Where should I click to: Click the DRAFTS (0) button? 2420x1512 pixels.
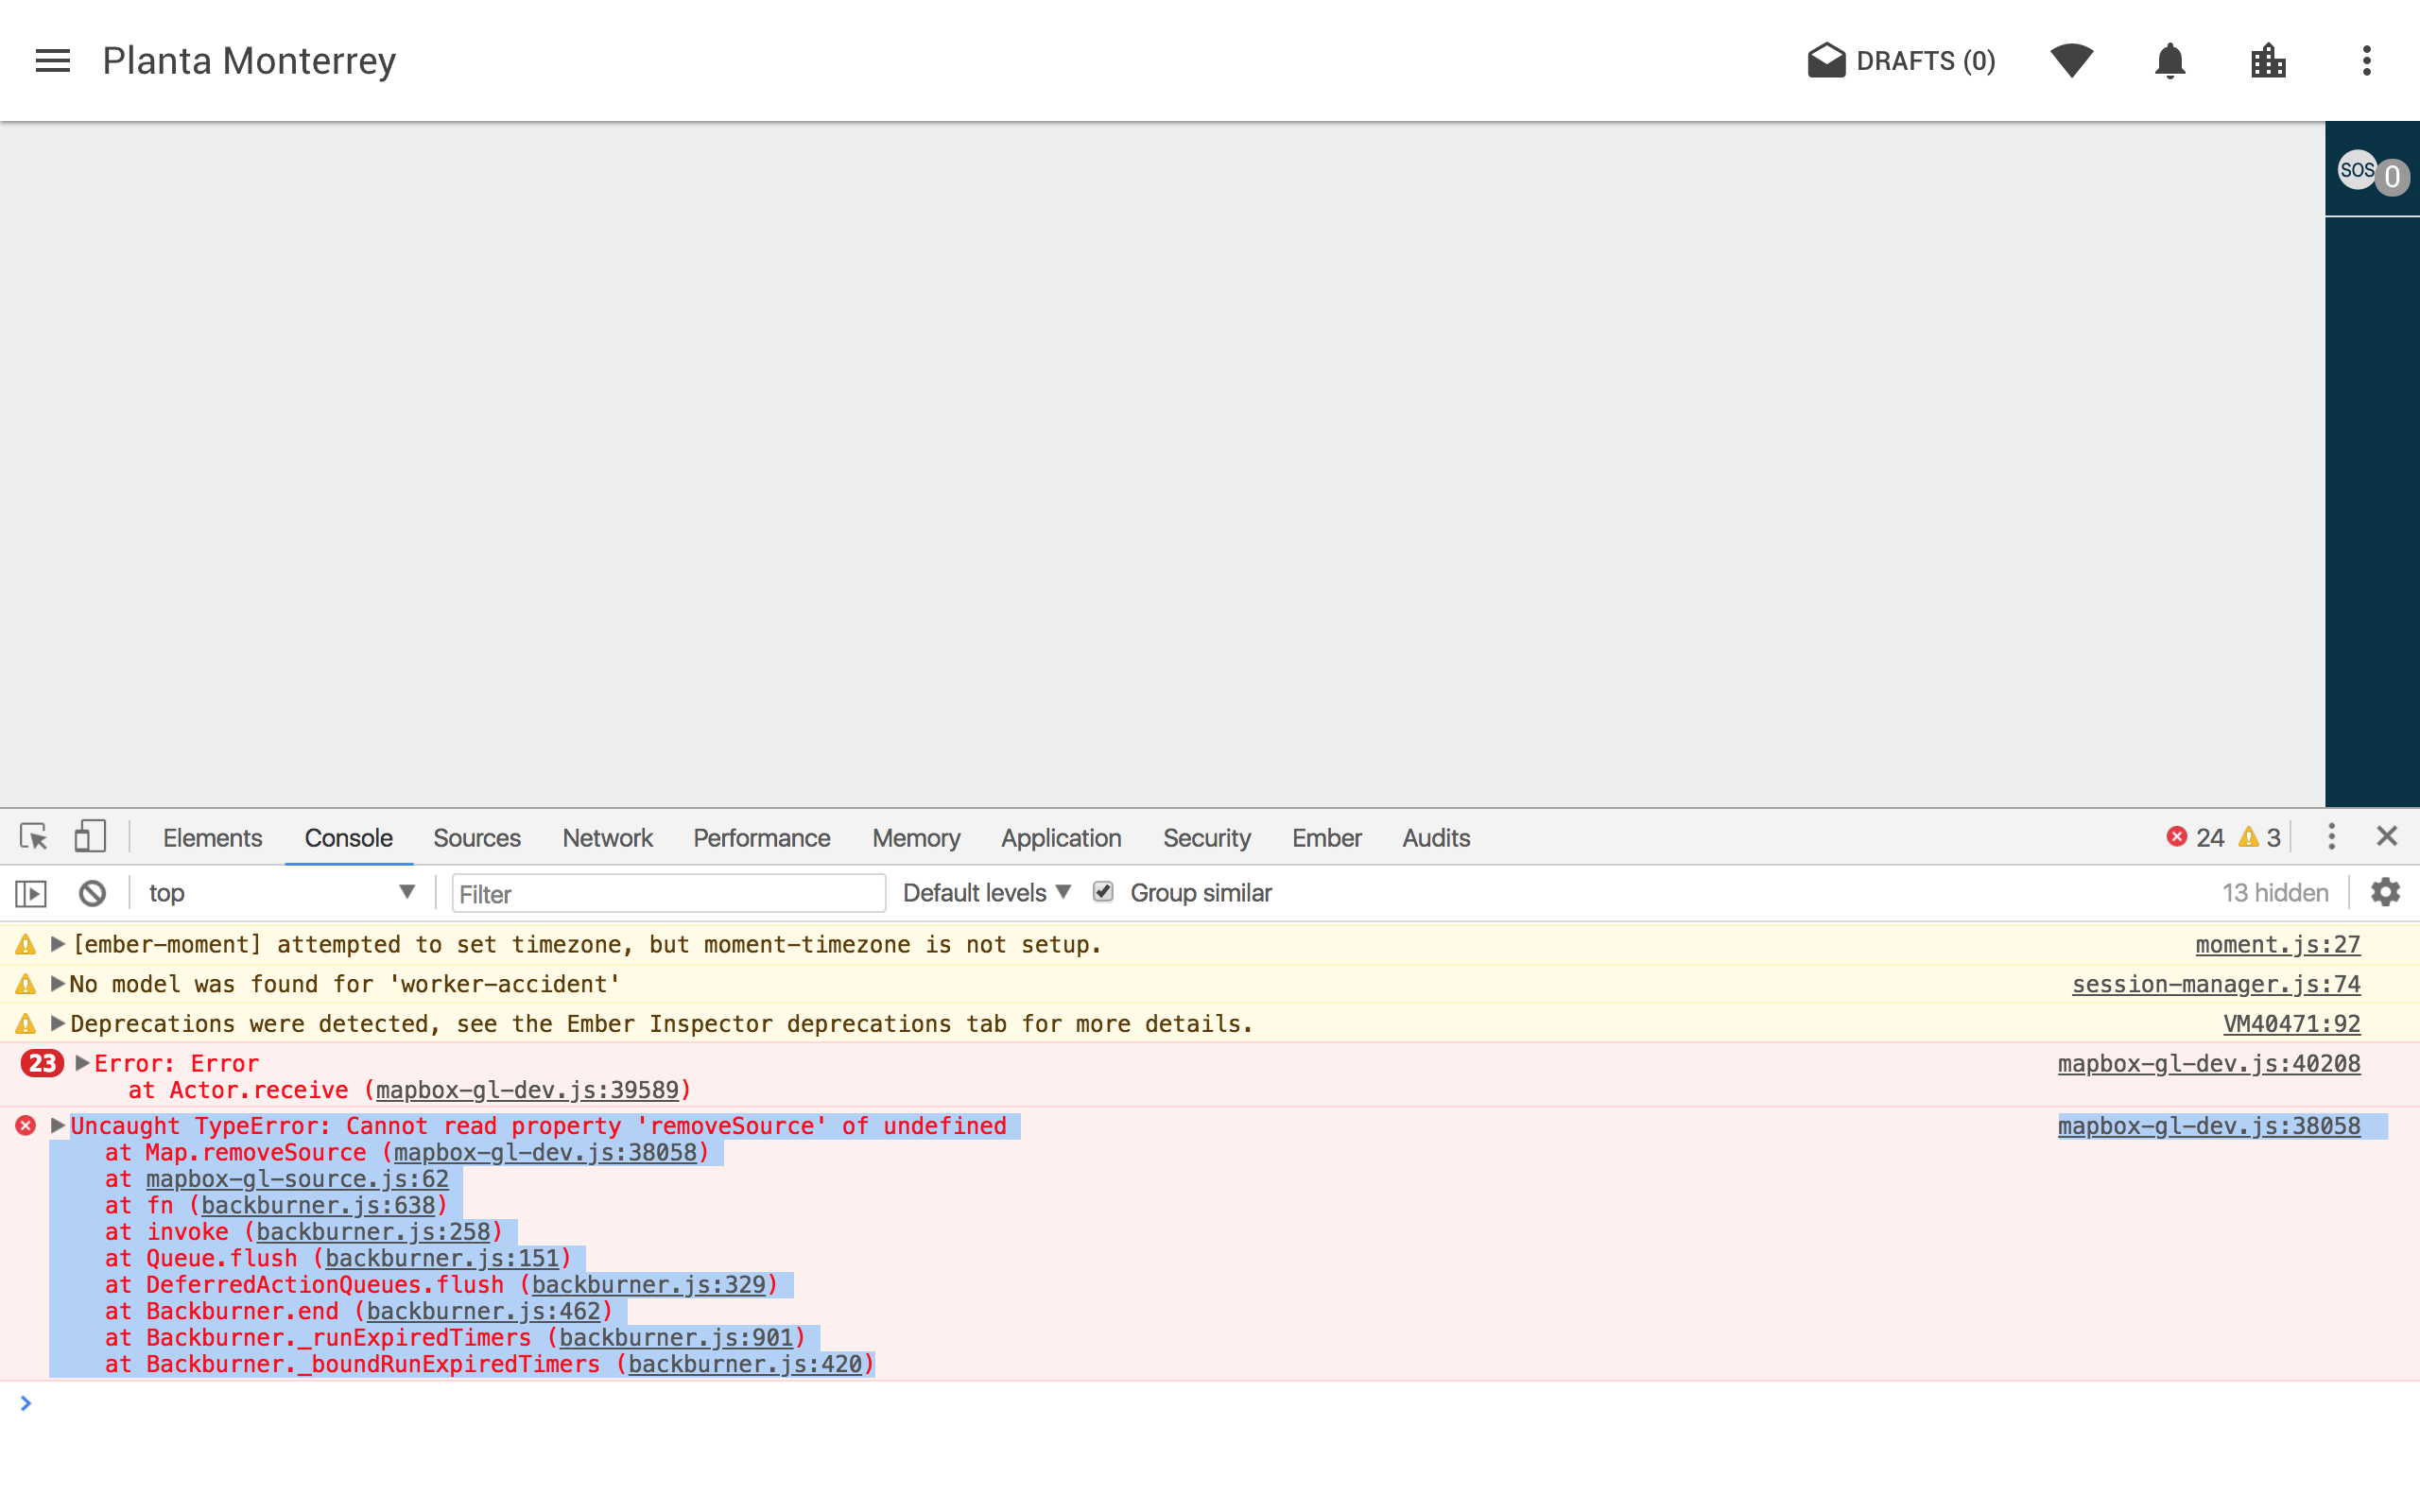point(1901,61)
